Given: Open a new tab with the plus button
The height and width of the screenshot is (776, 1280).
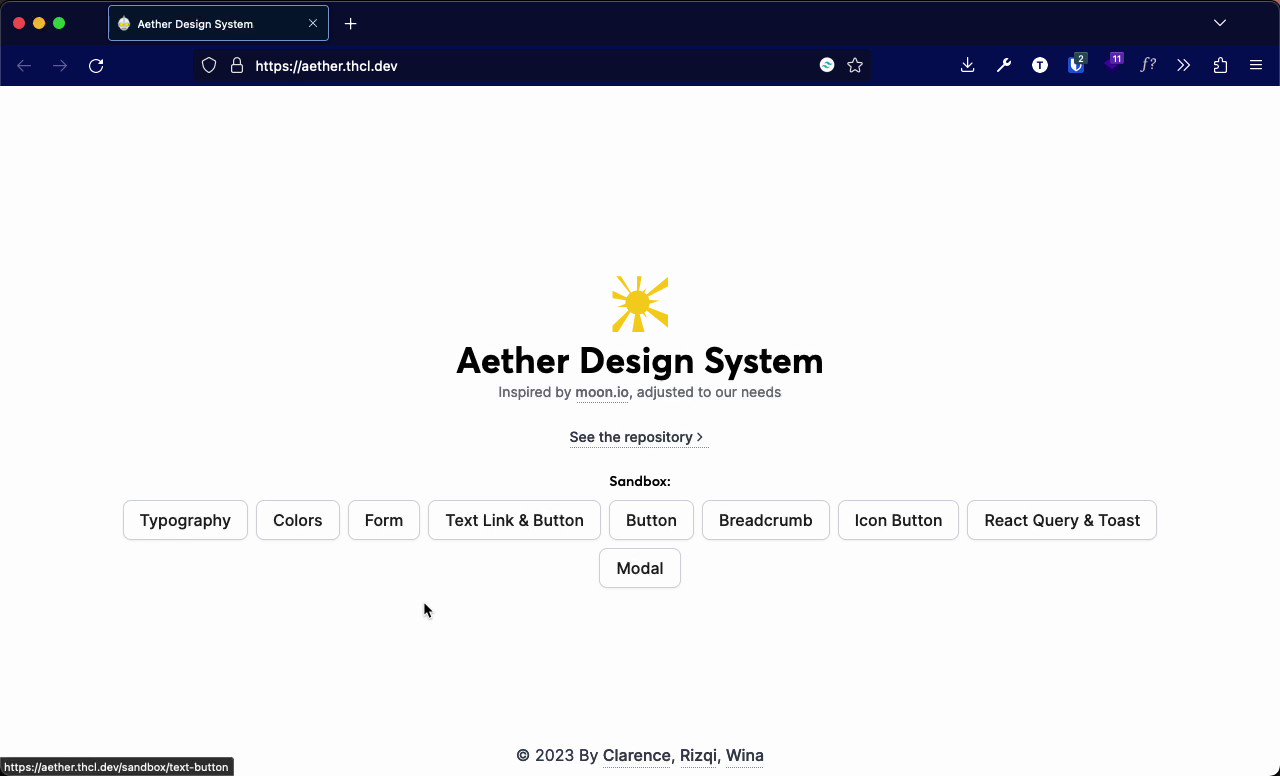Looking at the screenshot, I should coord(350,23).
